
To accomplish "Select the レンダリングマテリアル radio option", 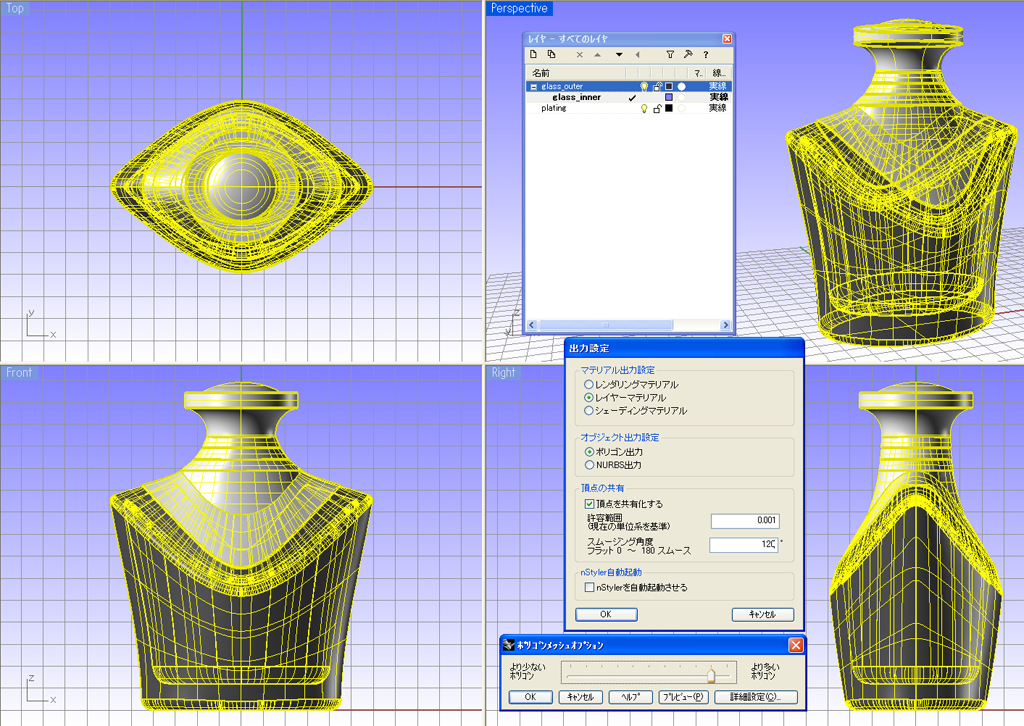I will (589, 384).
